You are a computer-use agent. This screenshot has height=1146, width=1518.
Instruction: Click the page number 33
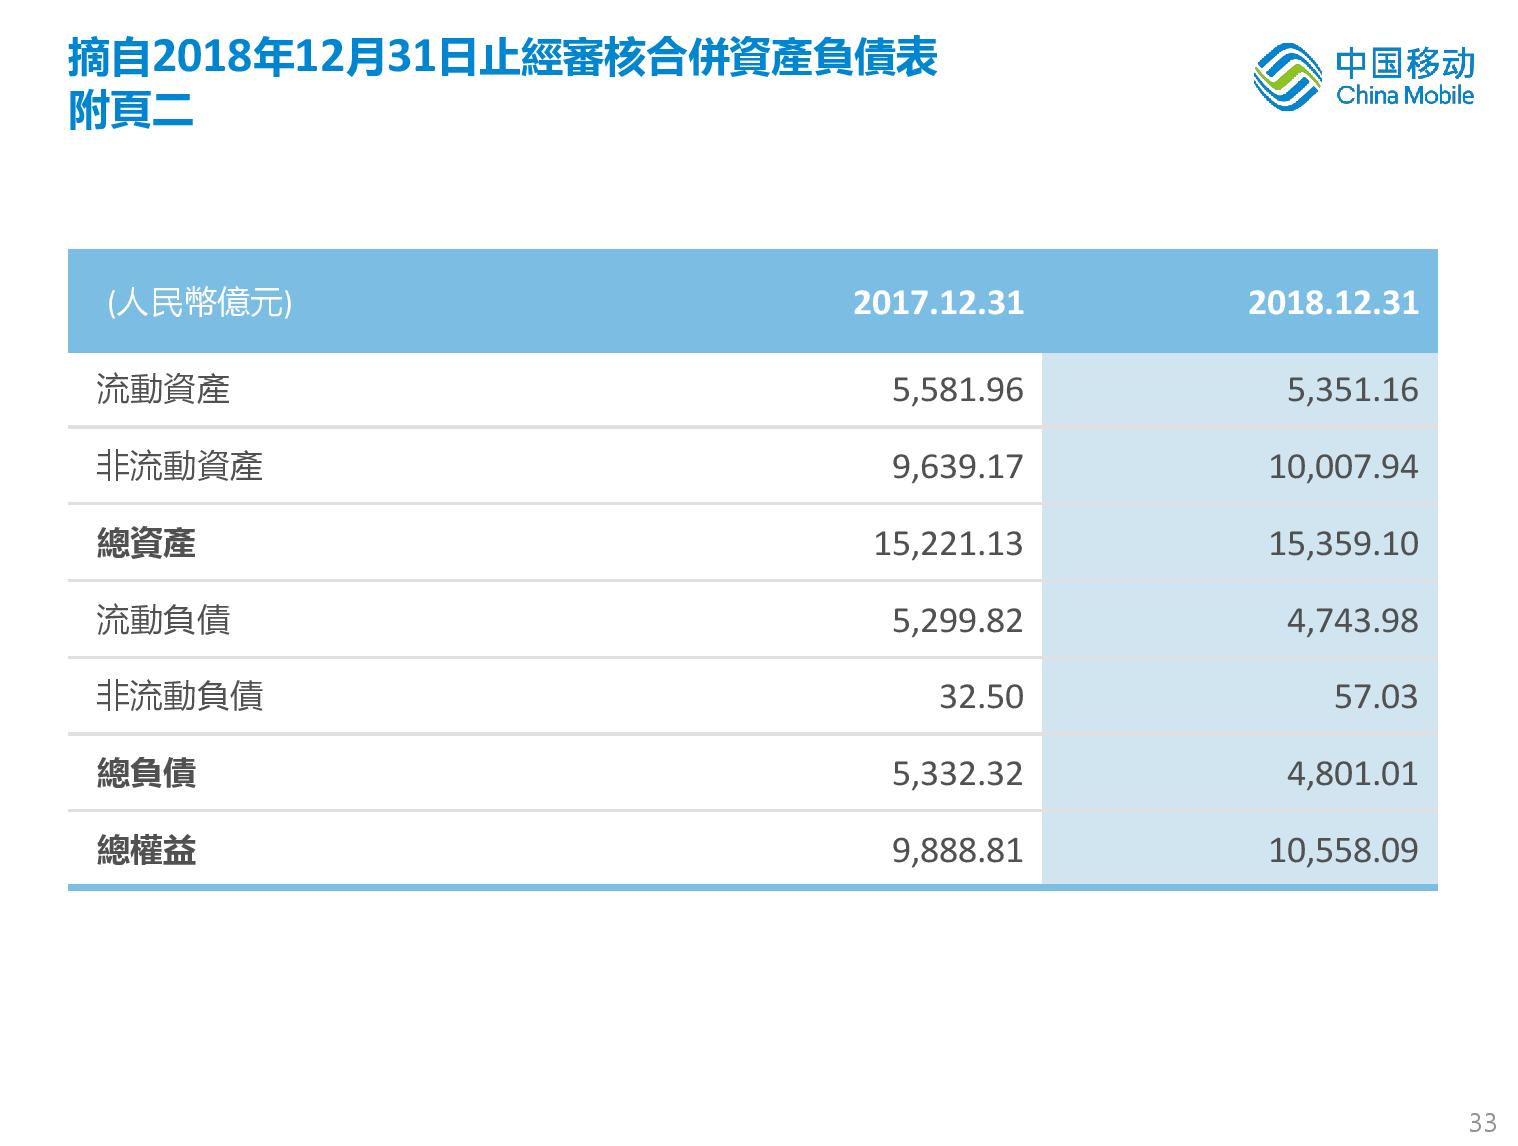pos(1482,1122)
